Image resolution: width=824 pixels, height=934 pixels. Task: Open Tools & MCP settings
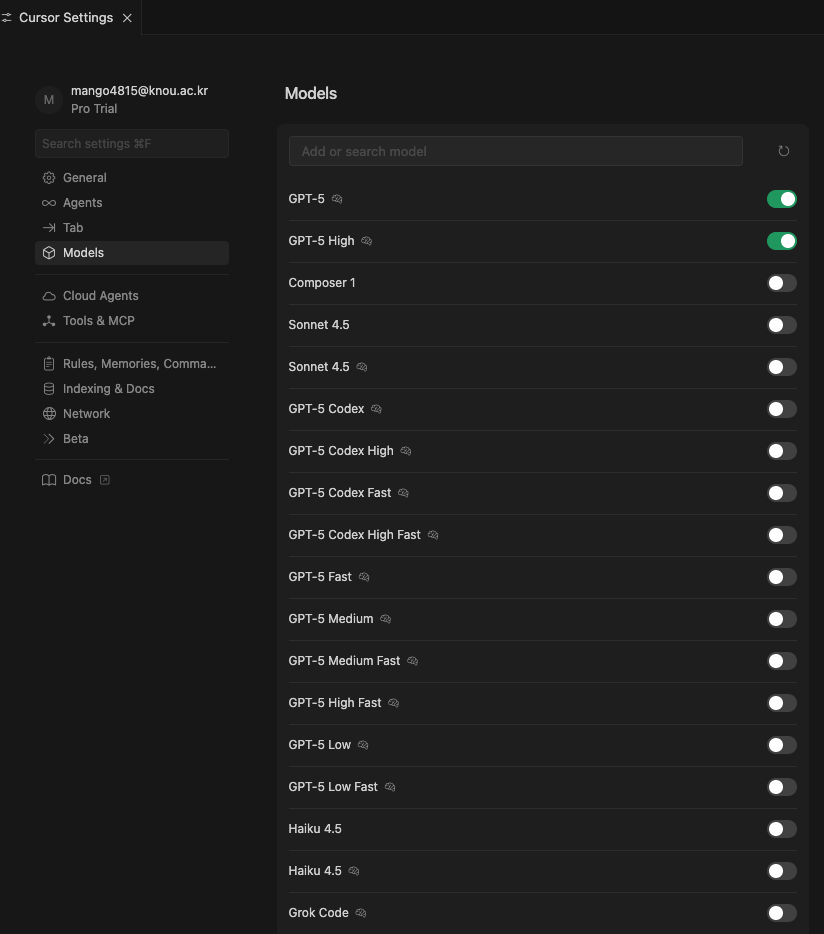tap(132, 320)
